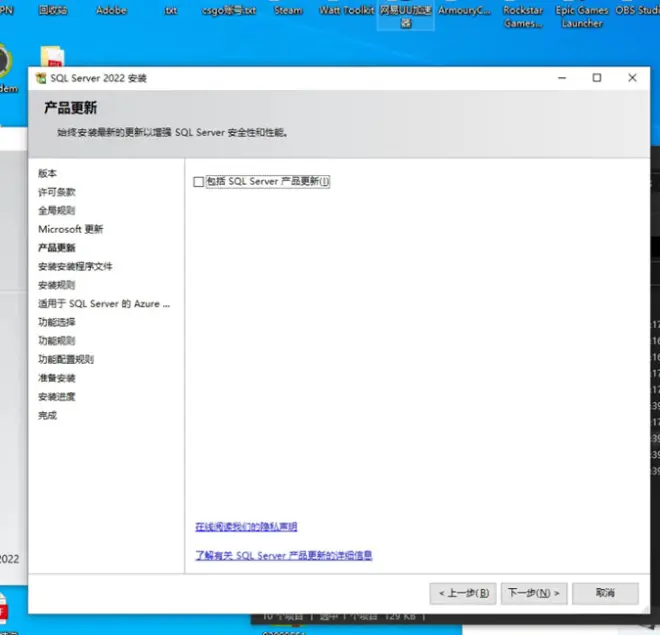Maximize the SQL Server 2022 安装 window

click(597, 78)
